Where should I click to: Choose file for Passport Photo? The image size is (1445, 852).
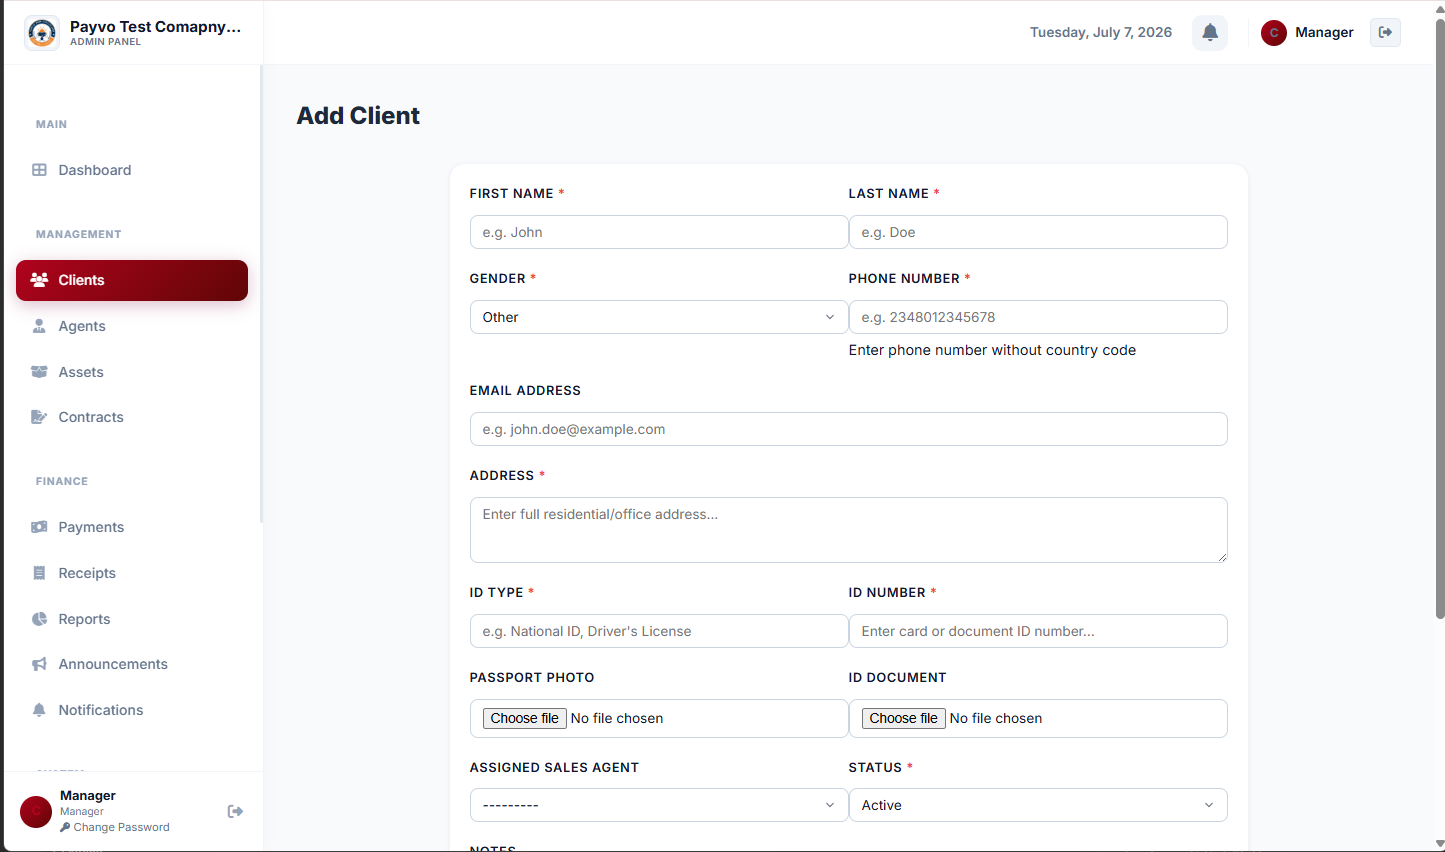tap(524, 718)
